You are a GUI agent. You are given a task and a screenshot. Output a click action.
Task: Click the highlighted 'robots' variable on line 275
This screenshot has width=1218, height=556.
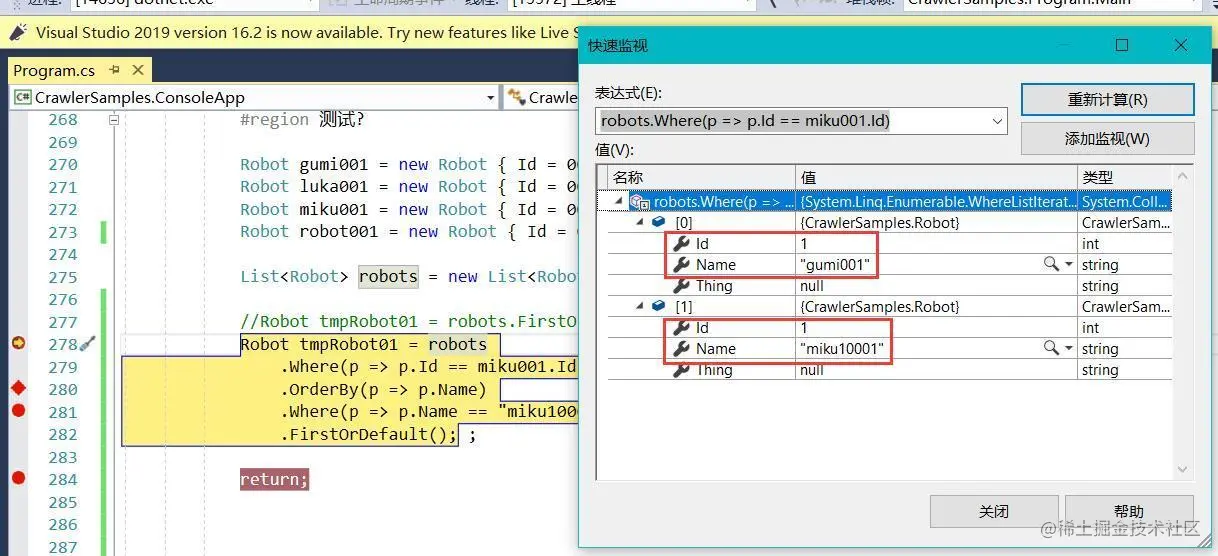tap(388, 276)
